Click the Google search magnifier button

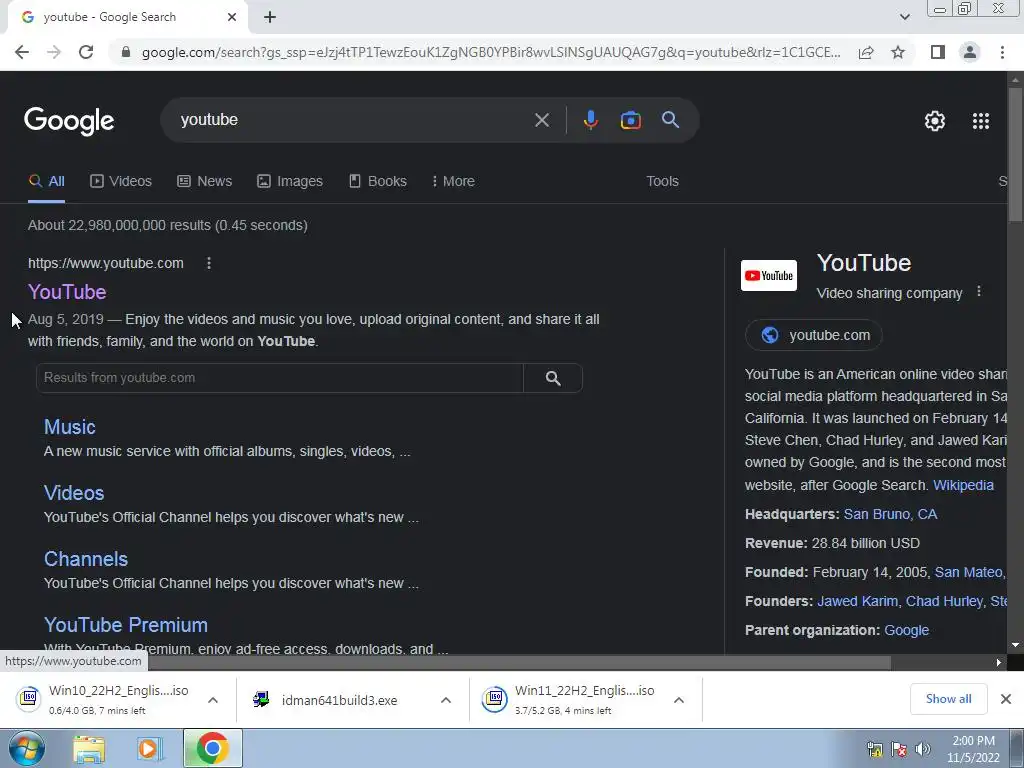670,120
